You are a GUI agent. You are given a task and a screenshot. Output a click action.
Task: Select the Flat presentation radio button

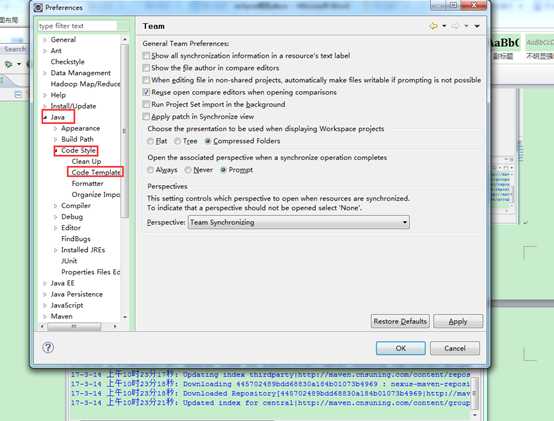coord(151,141)
